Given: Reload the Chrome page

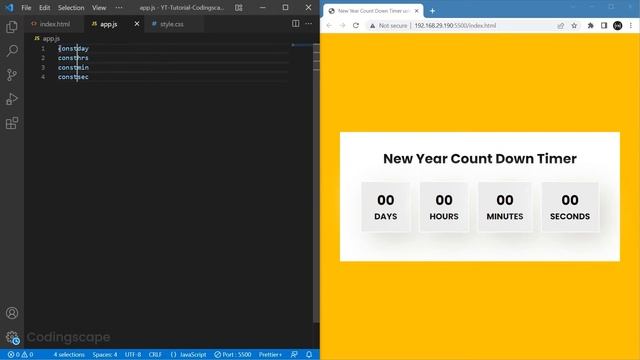Looking at the screenshot, I should tap(356, 25).
